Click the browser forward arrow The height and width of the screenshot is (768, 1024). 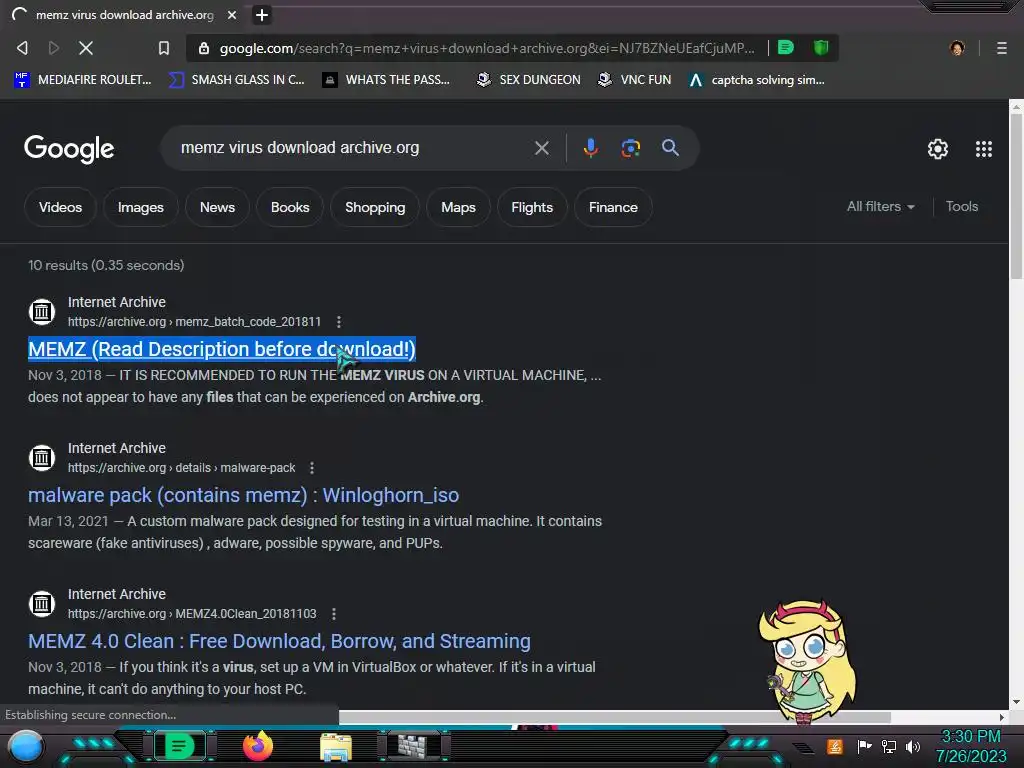coord(54,48)
